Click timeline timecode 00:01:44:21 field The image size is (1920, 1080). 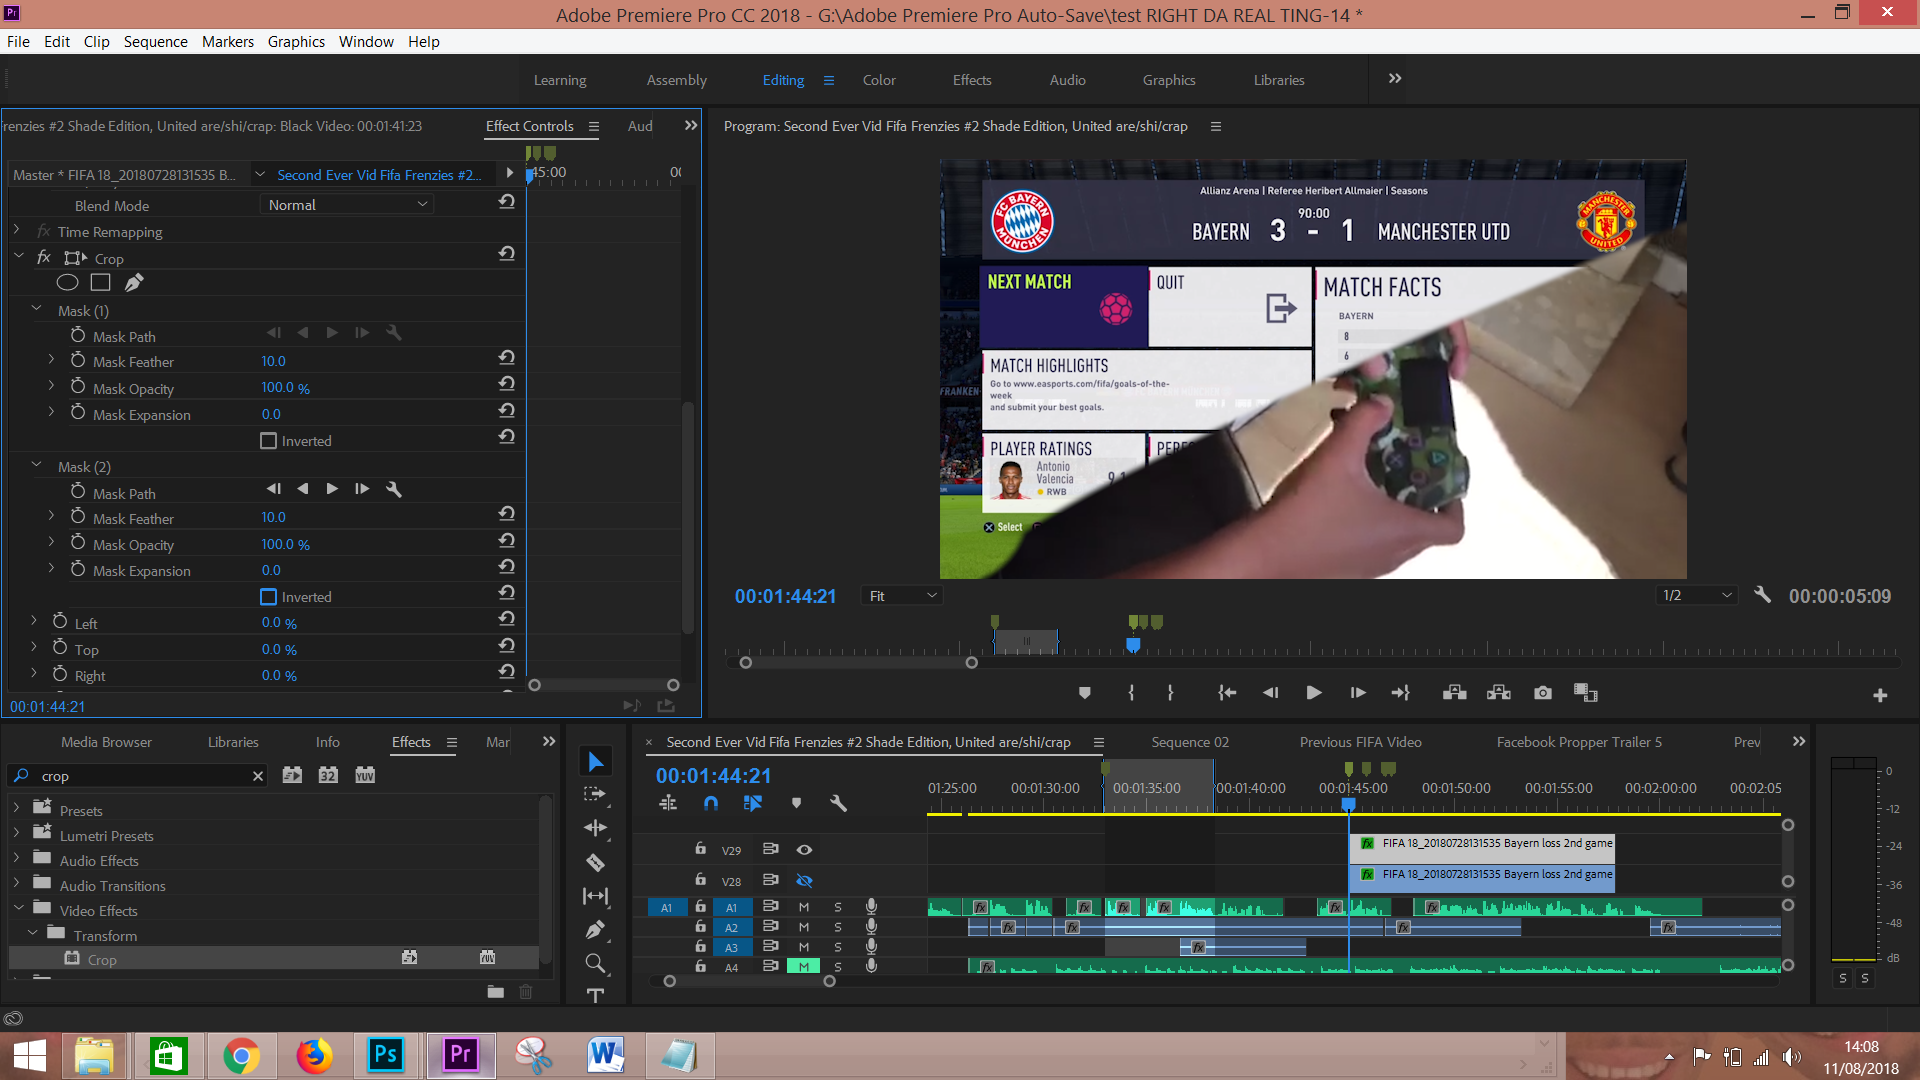[x=714, y=776]
